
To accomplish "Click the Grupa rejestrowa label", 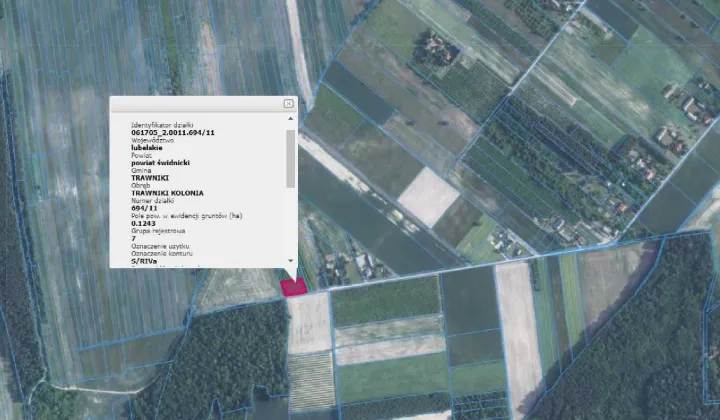I will 157,231.
